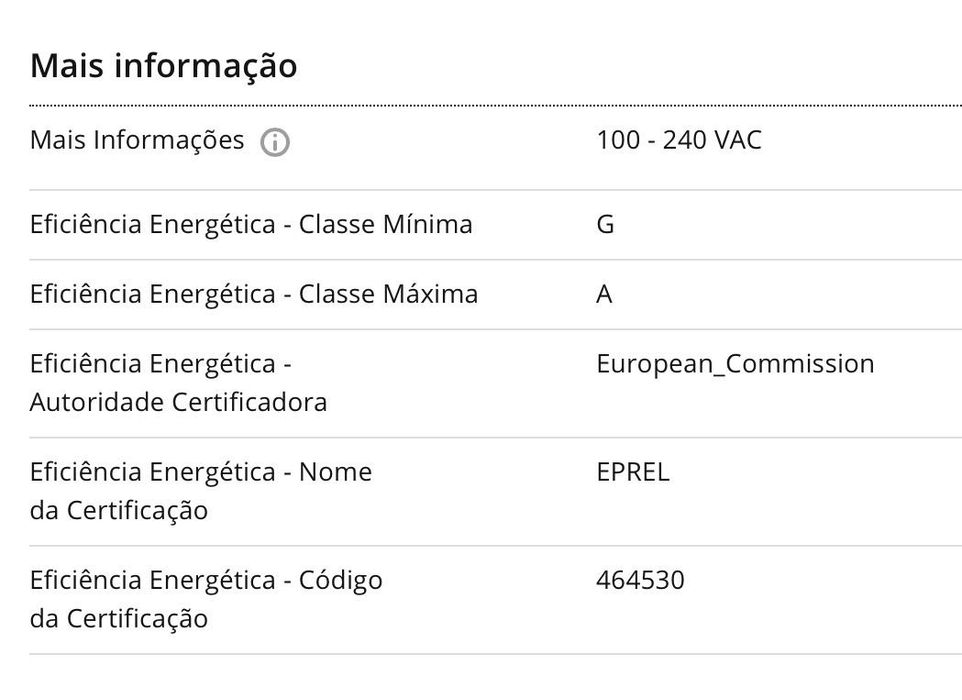Click 'da Certificação' under the Código label
This screenshot has width=962, height=700.
(119, 619)
